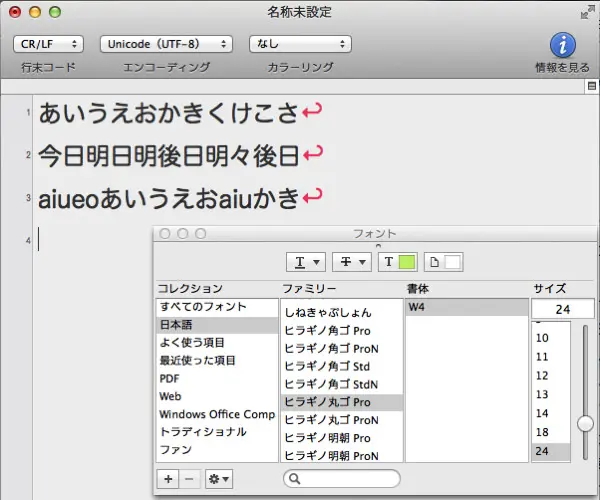Set font size to 14
The width and height of the screenshot is (600, 500).
click(x=551, y=413)
